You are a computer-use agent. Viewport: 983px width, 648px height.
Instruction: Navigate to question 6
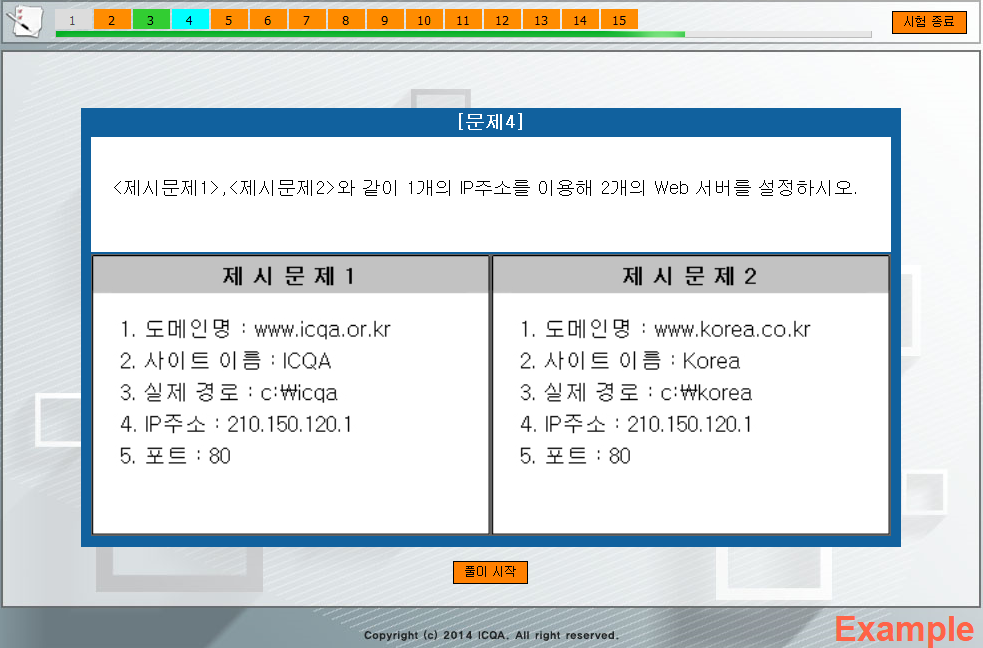tap(267, 19)
